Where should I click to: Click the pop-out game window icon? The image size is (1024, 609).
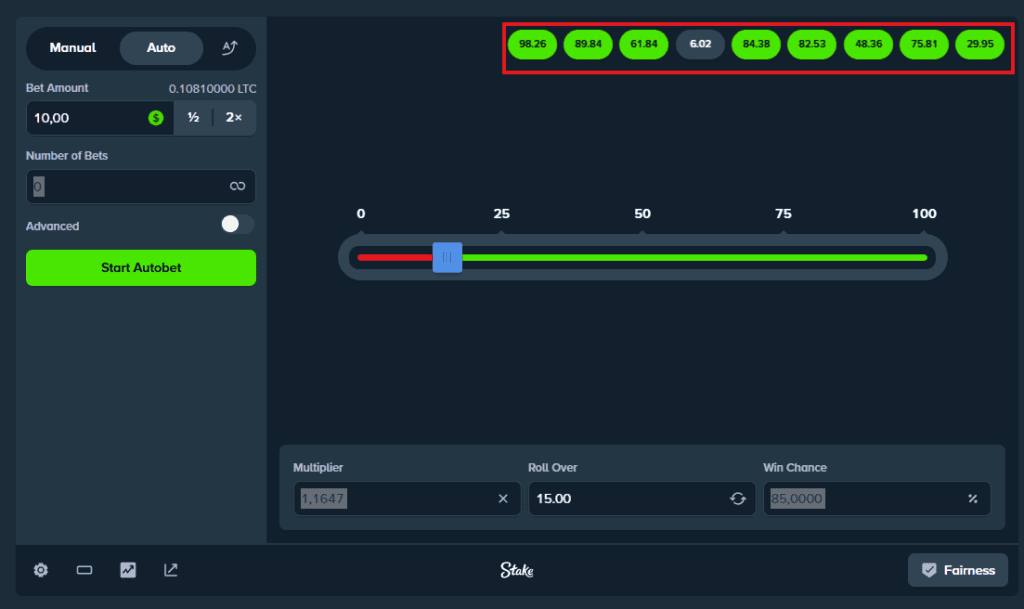(x=171, y=570)
